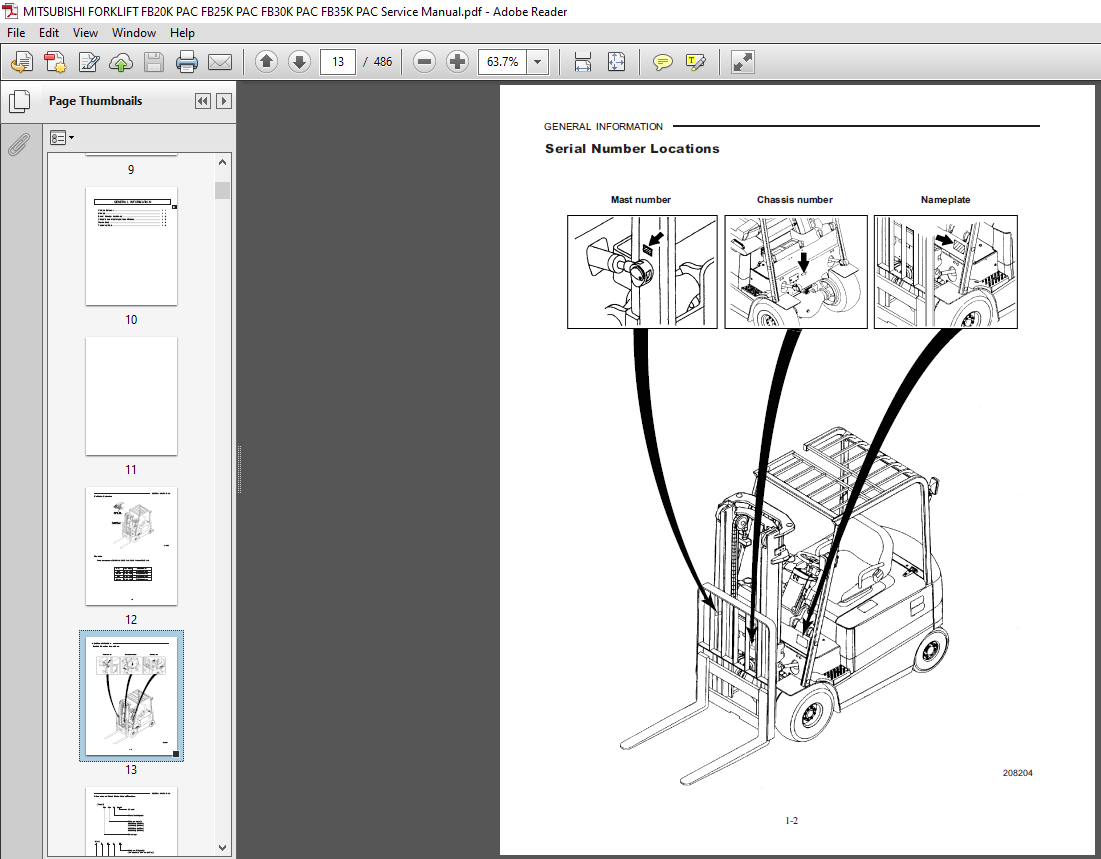Click the Mast number inset illustration

642,272
